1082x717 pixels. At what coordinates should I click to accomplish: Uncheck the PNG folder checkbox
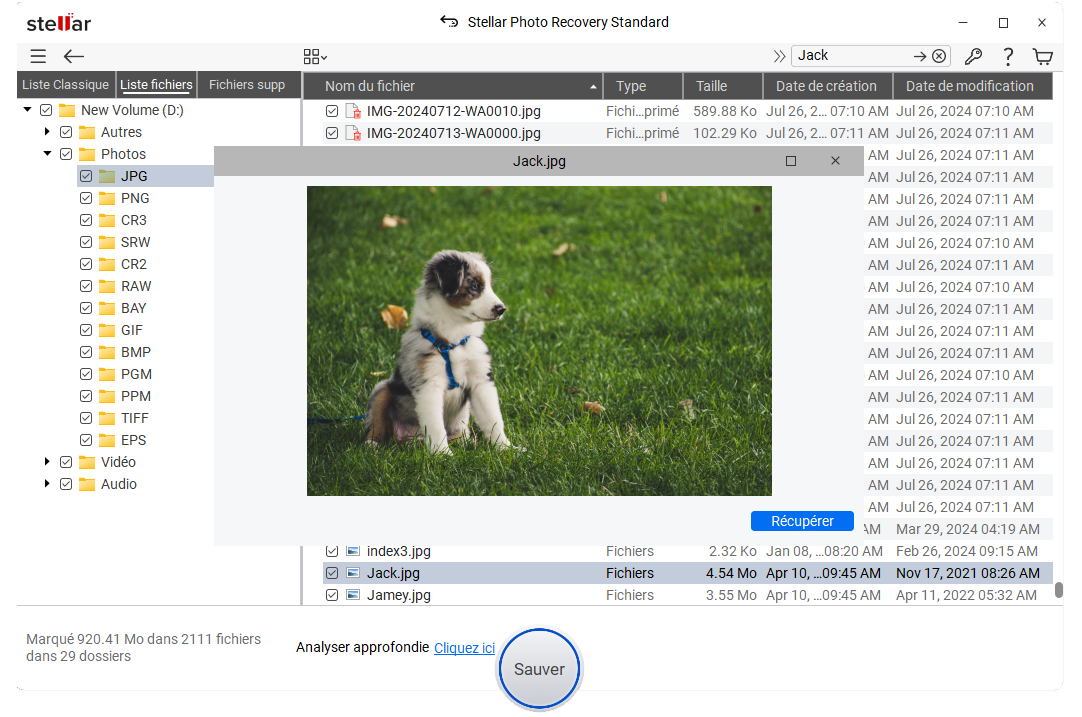(86, 198)
